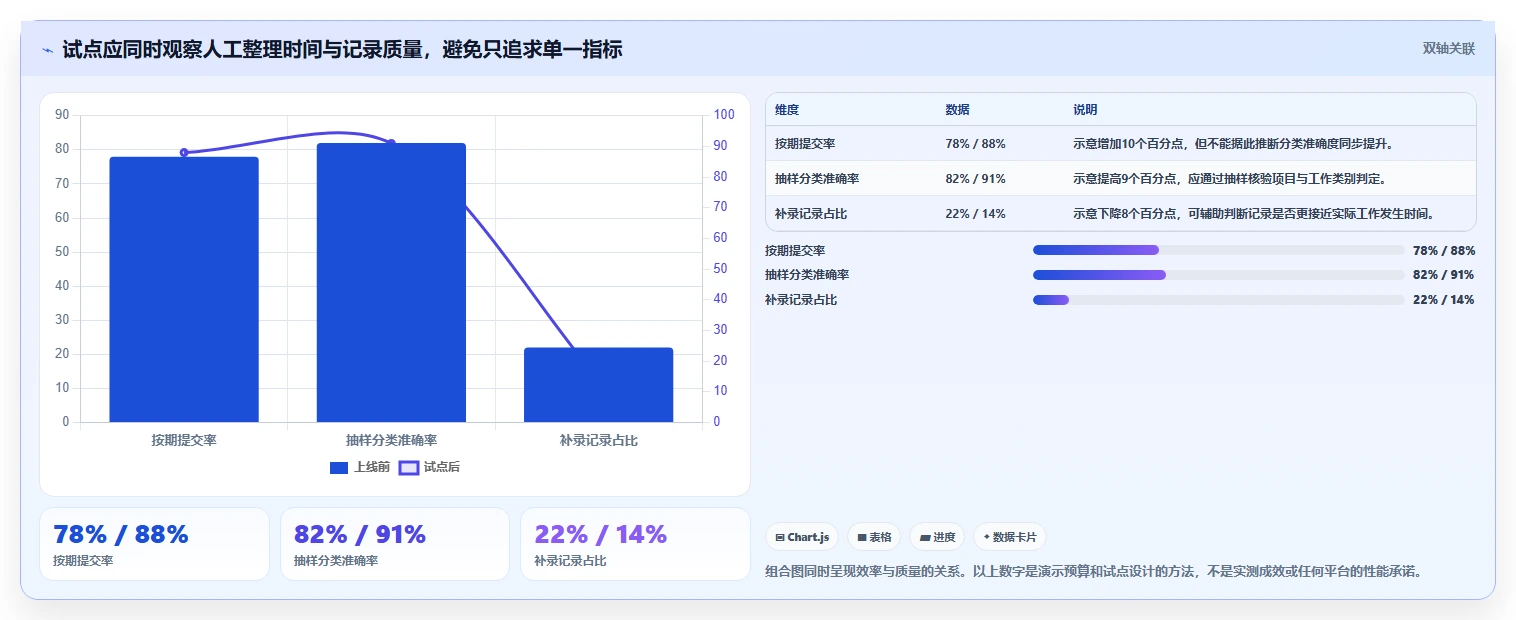The height and width of the screenshot is (620, 1516).
Task: Click the 说明 table column header
Action: (1085, 110)
